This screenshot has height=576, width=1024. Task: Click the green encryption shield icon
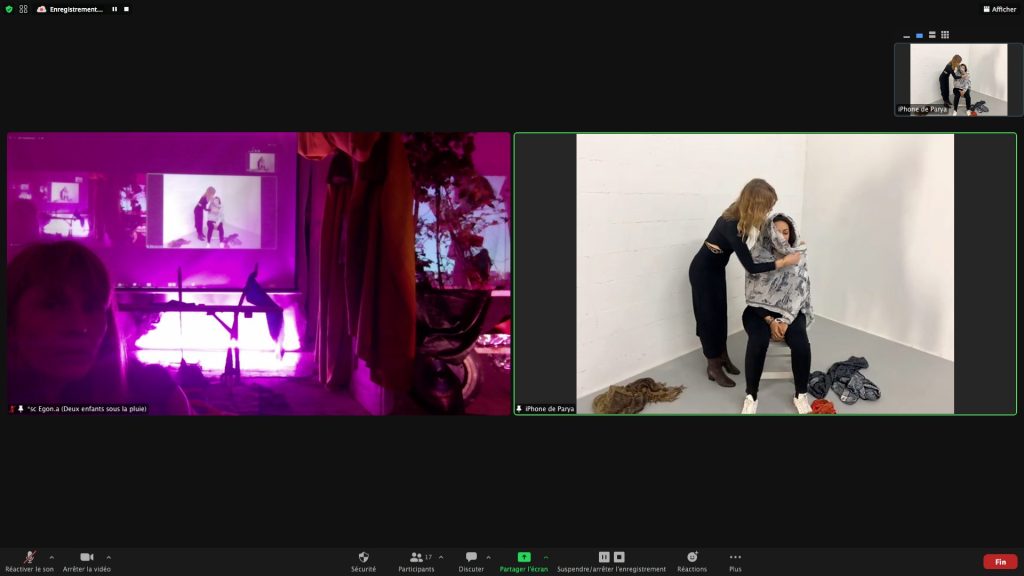click(x=9, y=9)
